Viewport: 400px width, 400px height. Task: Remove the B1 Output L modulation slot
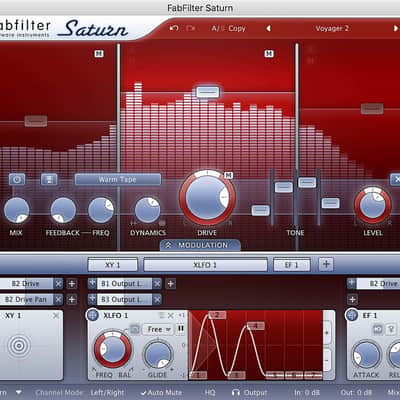pos(157,284)
